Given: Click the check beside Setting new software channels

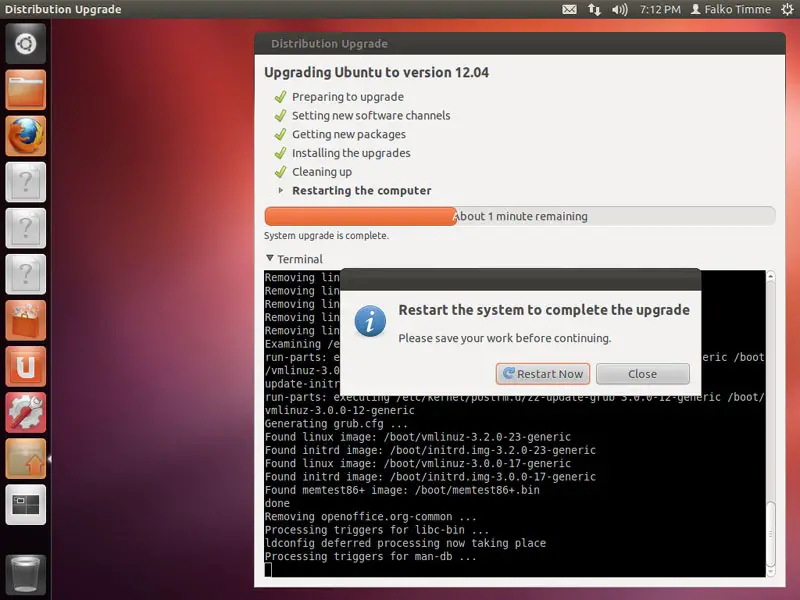Looking at the screenshot, I should click(280, 116).
